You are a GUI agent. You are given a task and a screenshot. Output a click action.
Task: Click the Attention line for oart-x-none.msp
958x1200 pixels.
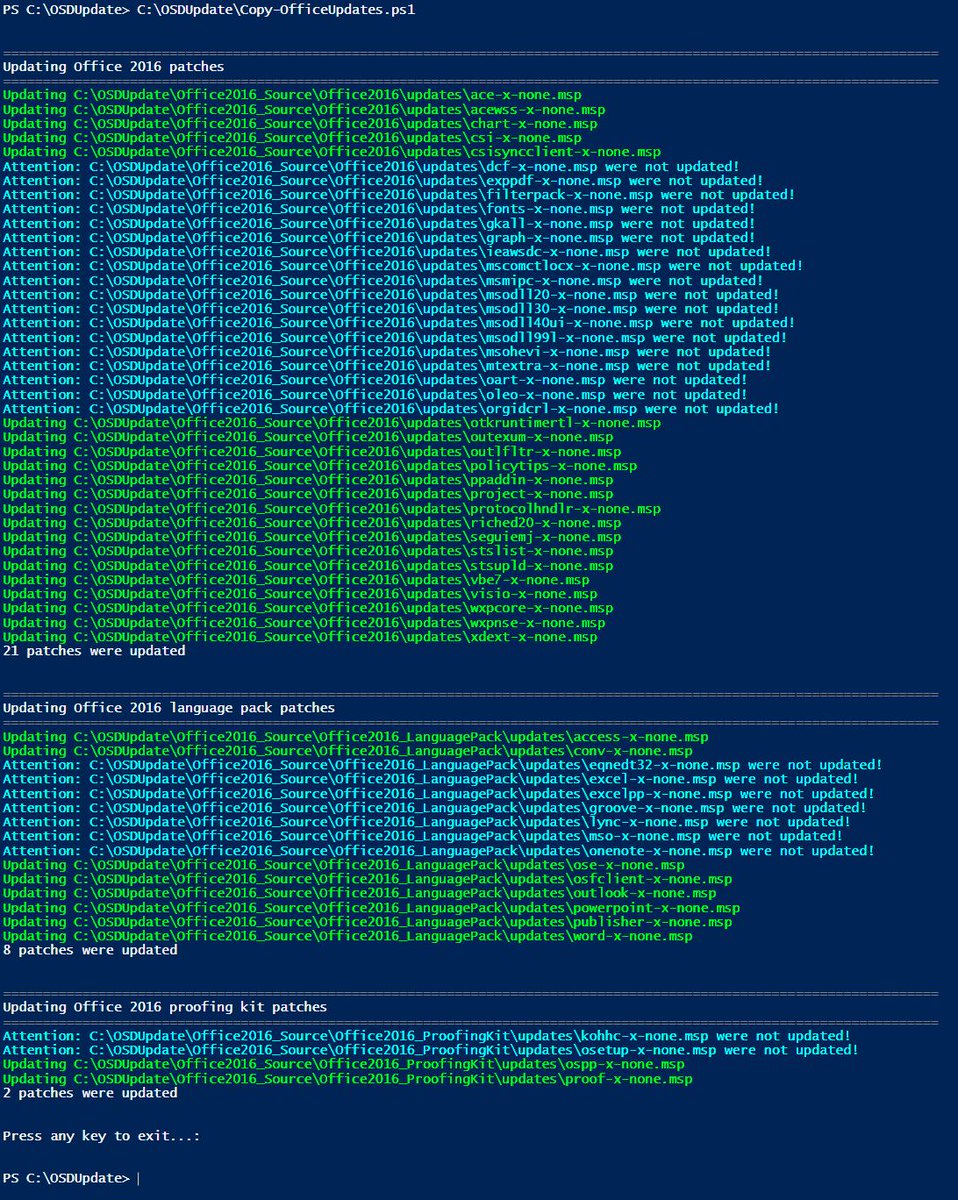pos(375,380)
